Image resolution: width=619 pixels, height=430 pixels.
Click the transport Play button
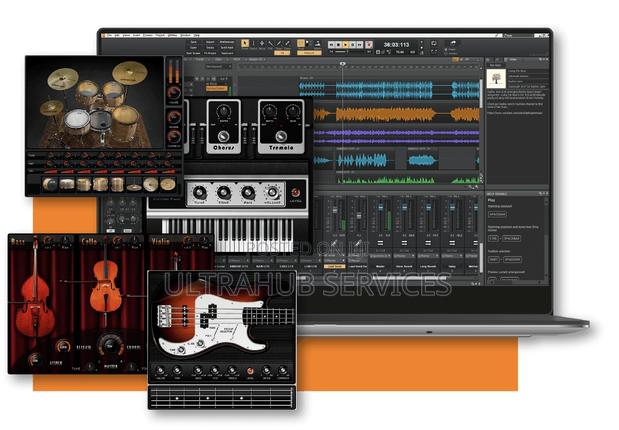(346, 45)
